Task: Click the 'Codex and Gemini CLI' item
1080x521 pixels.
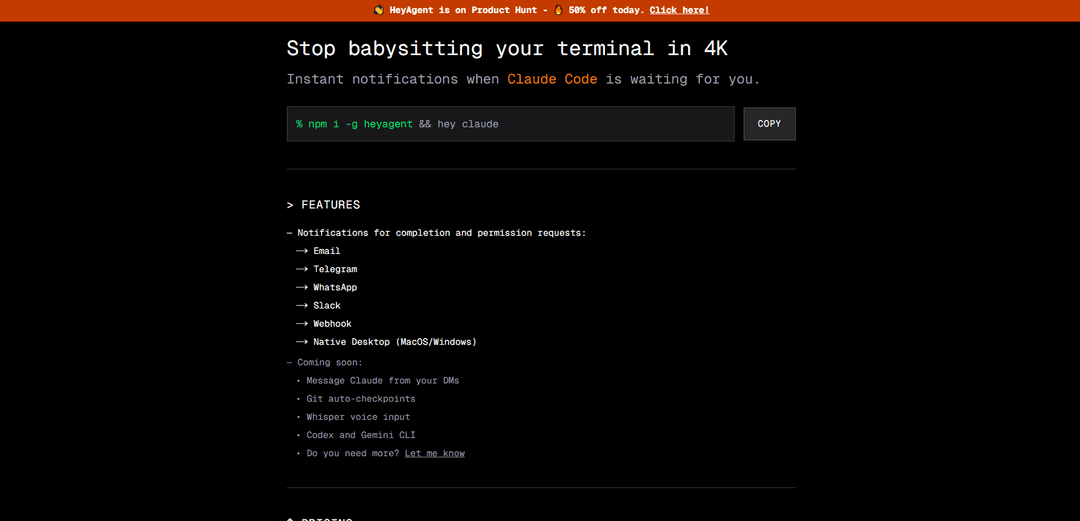Action: click(x=361, y=436)
